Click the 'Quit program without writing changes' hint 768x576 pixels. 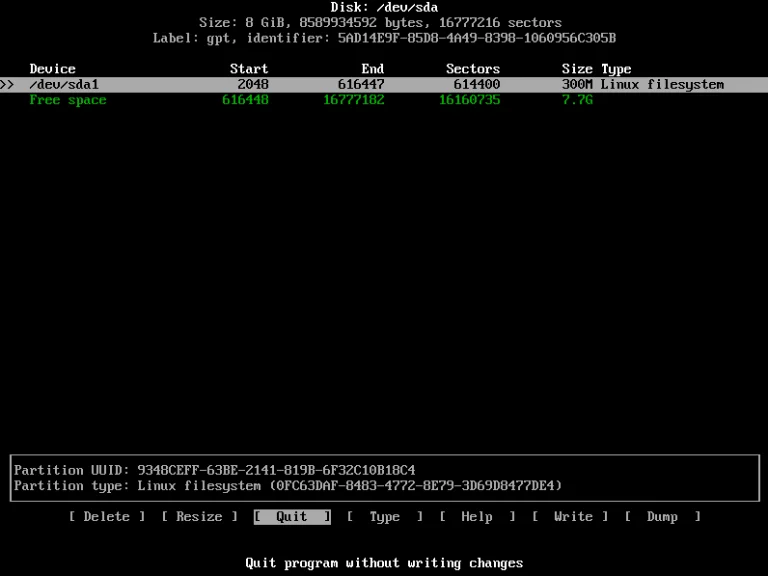click(x=384, y=563)
